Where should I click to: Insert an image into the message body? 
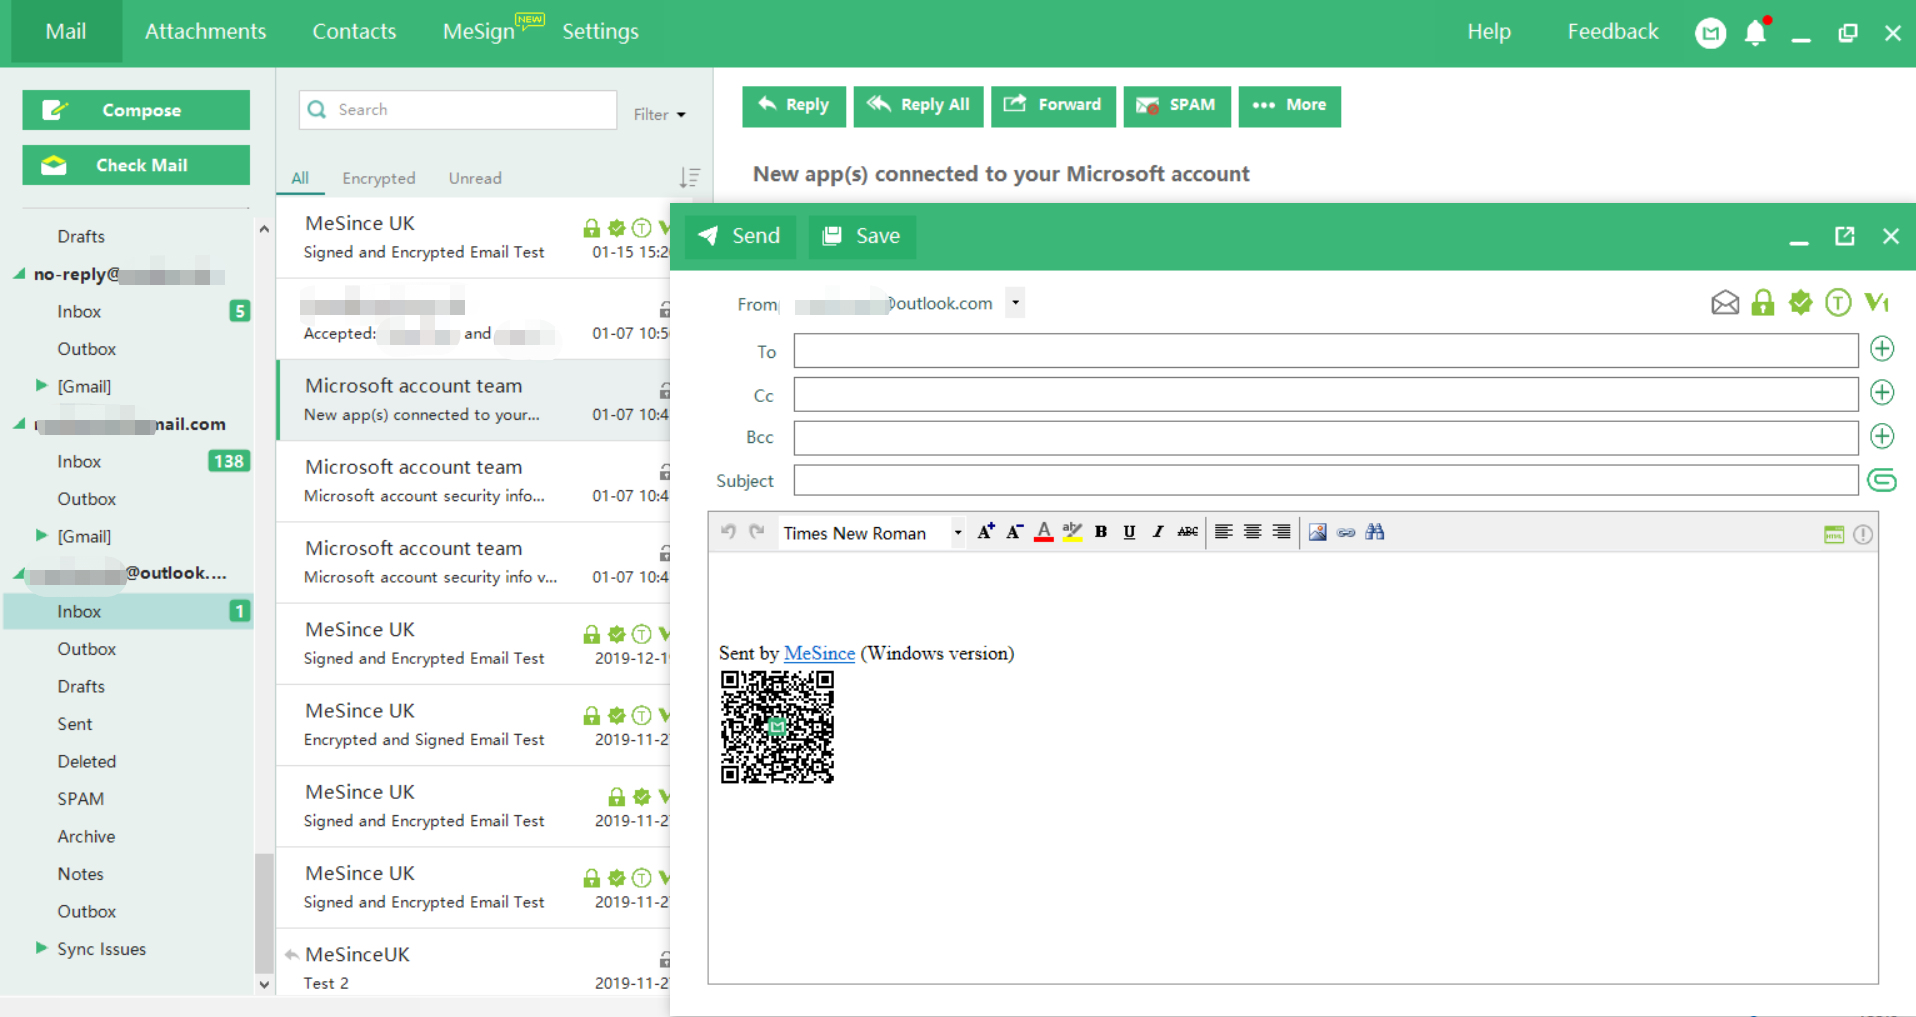point(1317,532)
